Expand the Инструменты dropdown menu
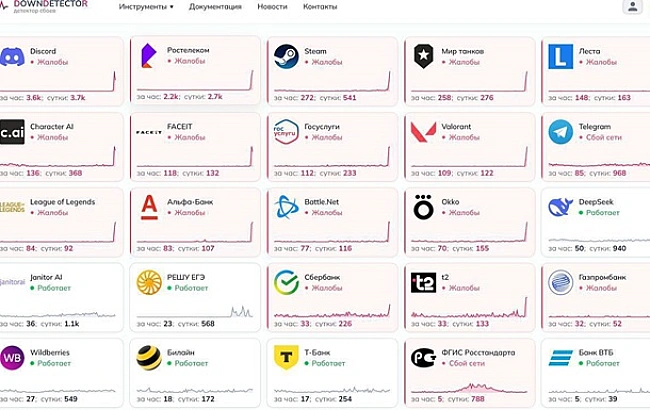 point(145,7)
